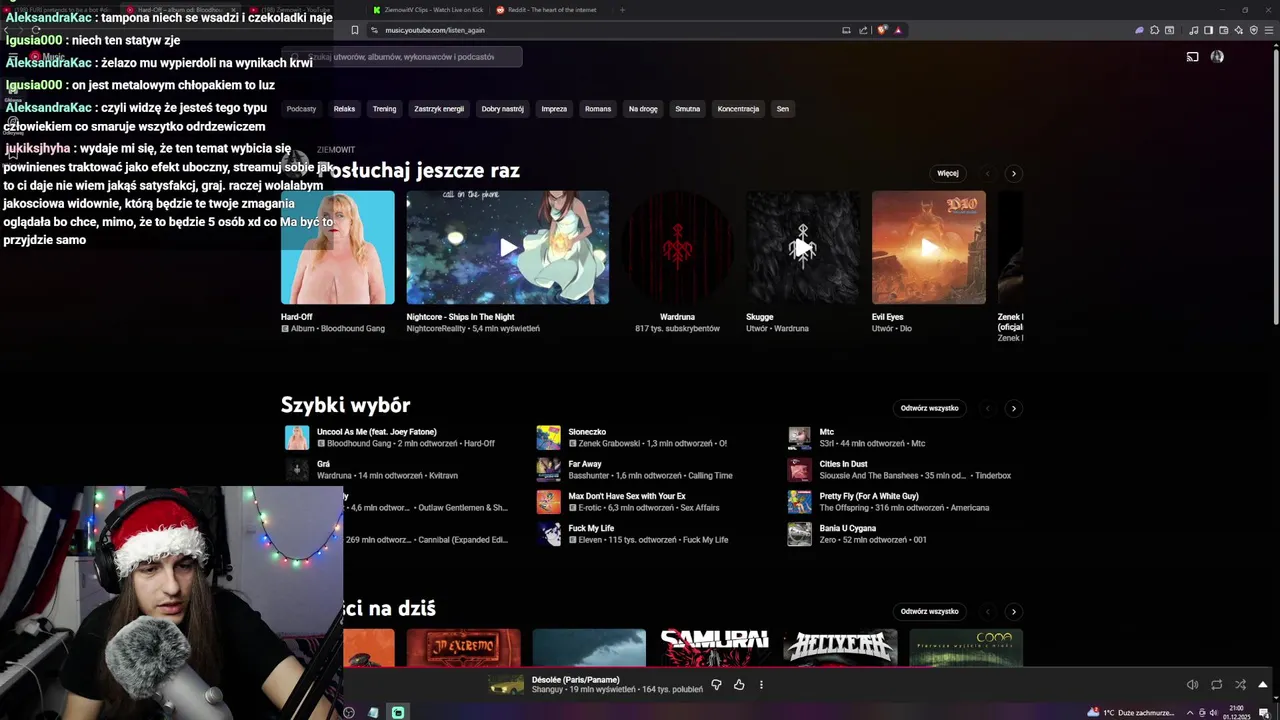Click Brave Shields lion icon
1280x720 pixels.
[882, 30]
